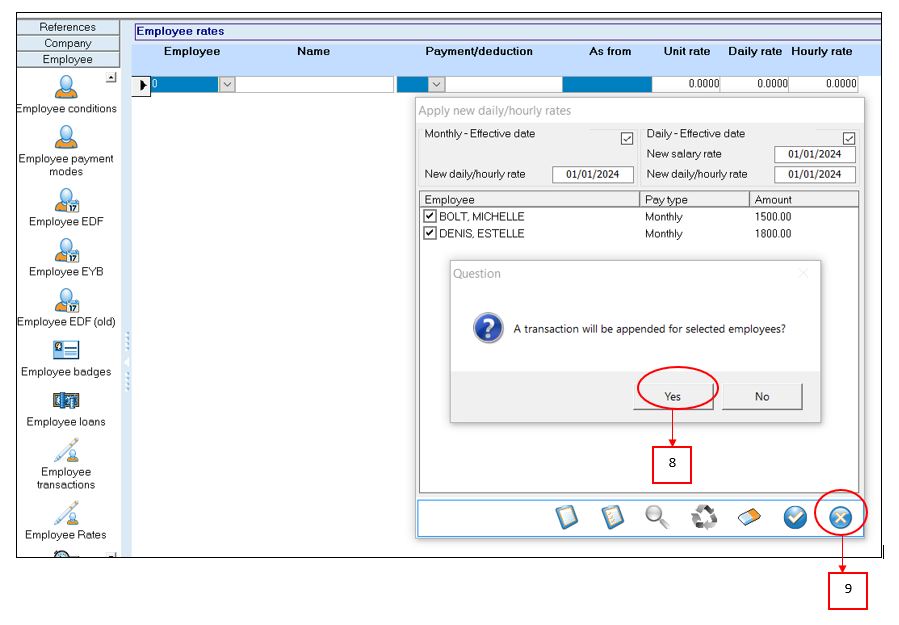The height and width of the screenshot is (625, 899).
Task: Click the blue checkmark apply icon
Action: tap(795, 517)
